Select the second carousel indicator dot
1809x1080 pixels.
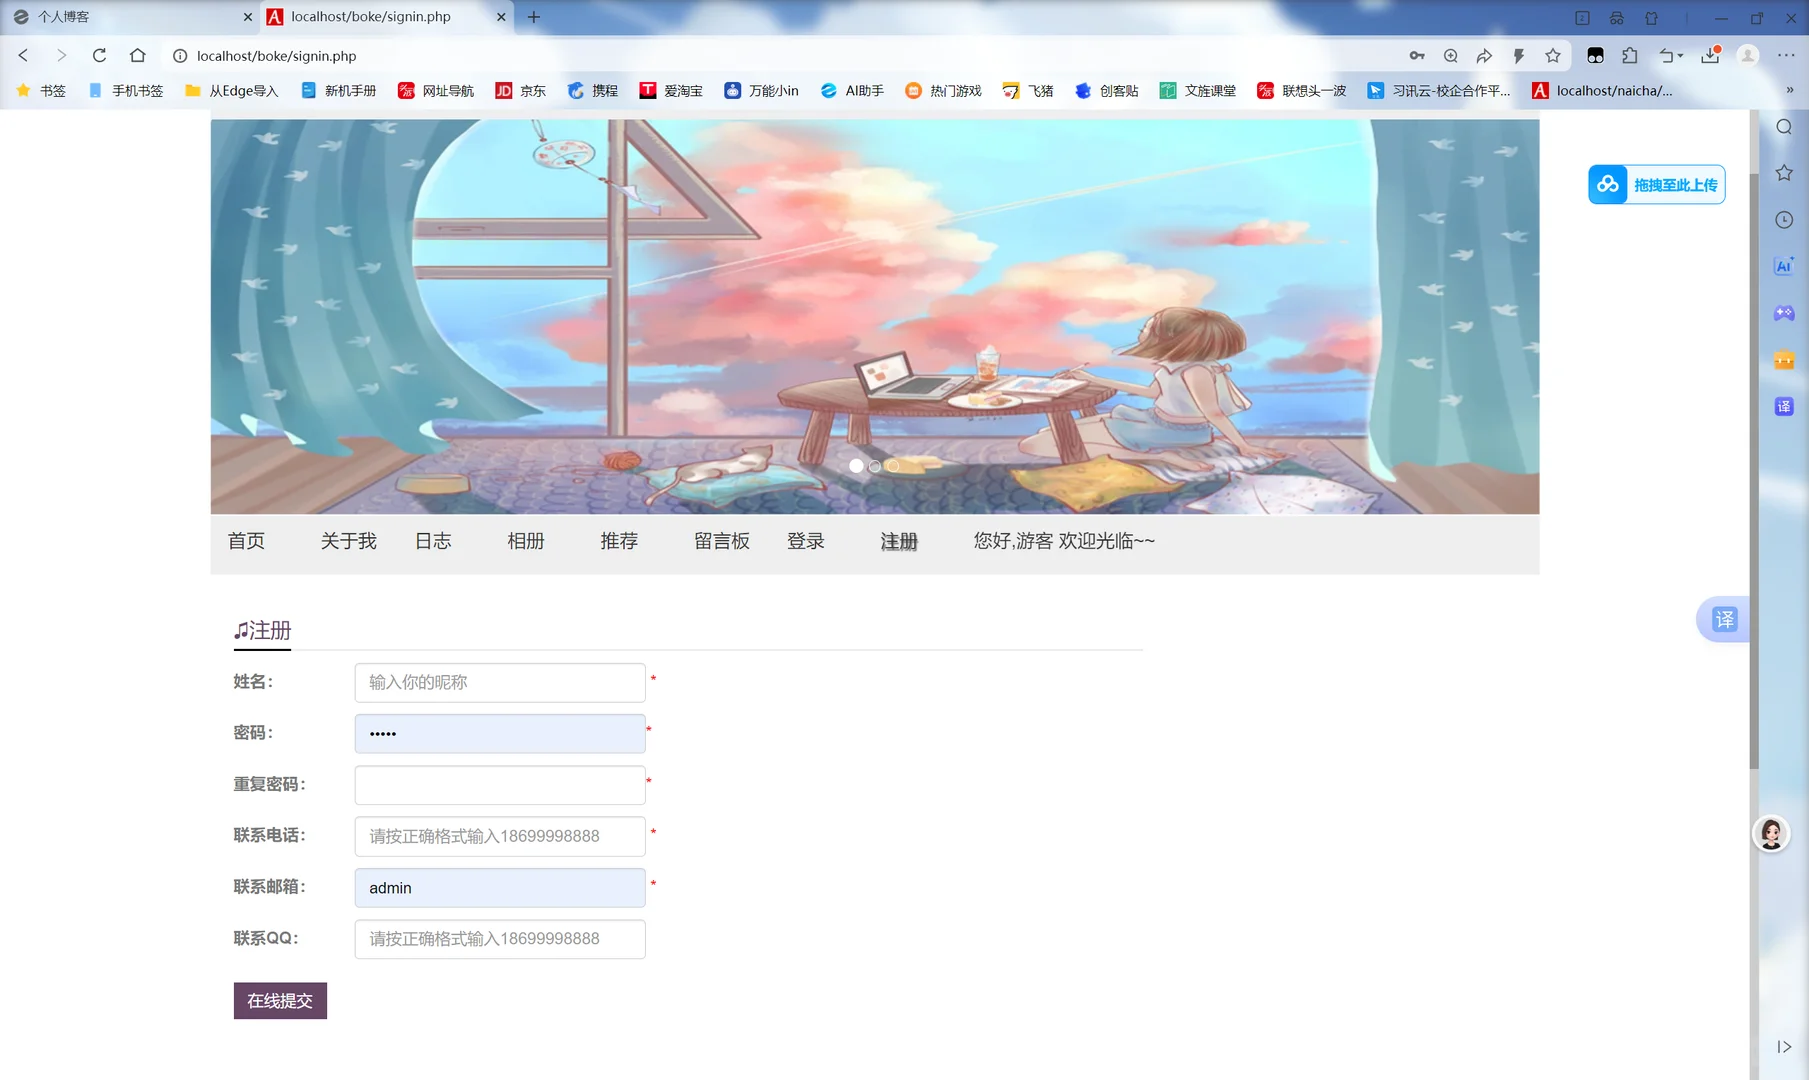click(x=874, y=465)
